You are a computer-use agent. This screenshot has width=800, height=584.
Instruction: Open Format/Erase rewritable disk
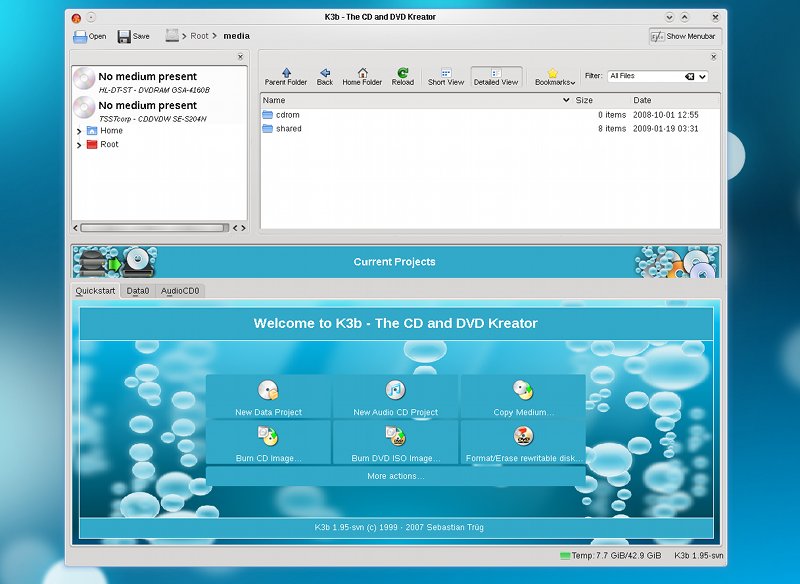(x=523, y=443)
